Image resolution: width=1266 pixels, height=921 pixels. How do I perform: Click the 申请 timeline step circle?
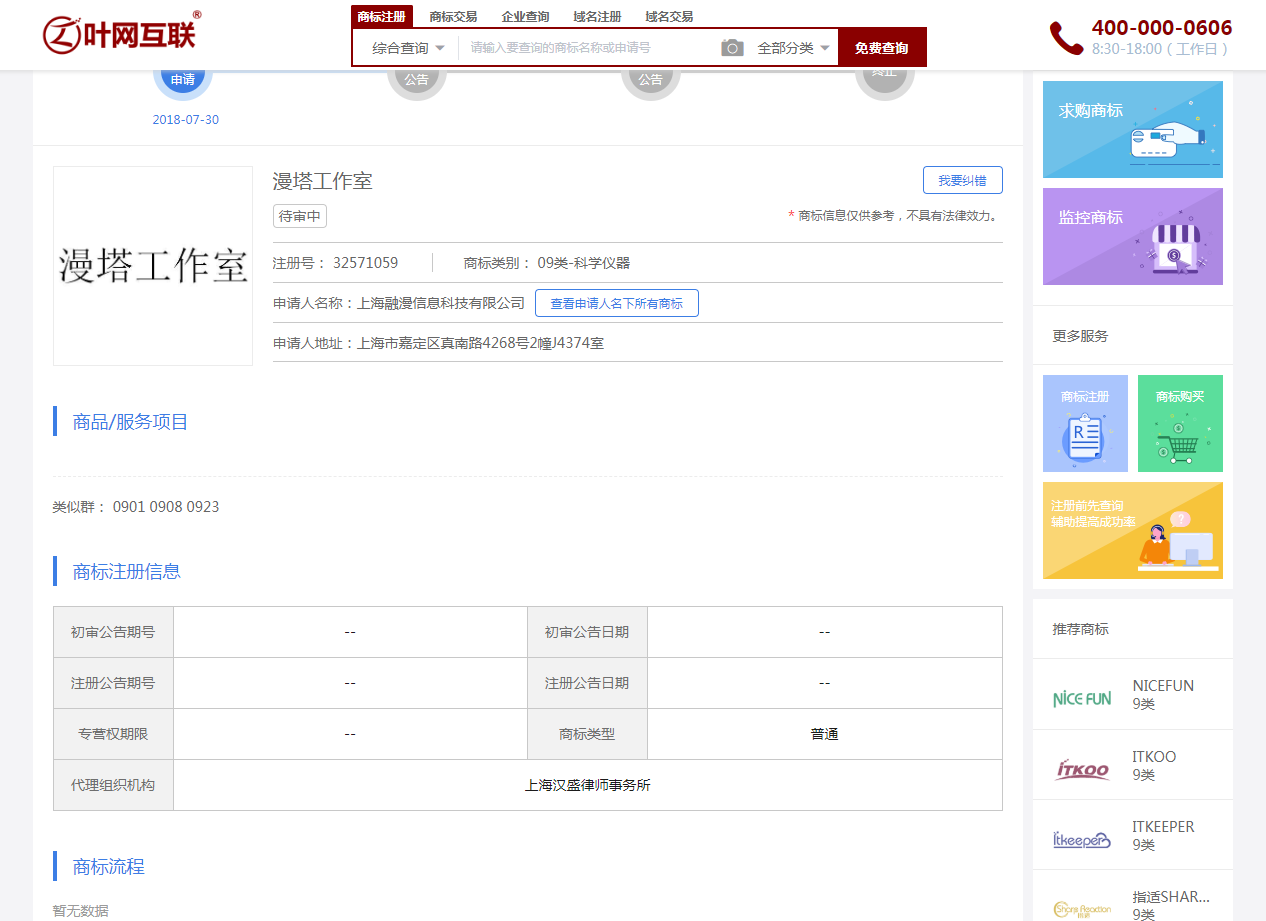pos(183,80)
